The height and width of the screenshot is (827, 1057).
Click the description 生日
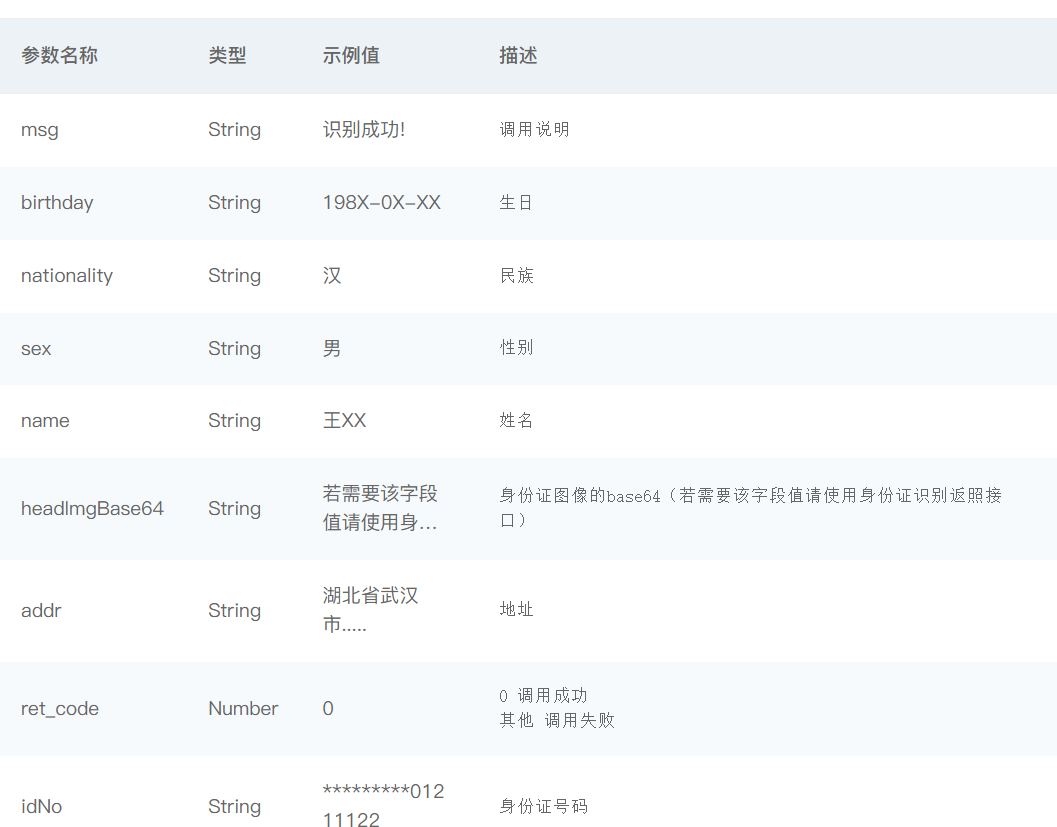tap(516, 202)
